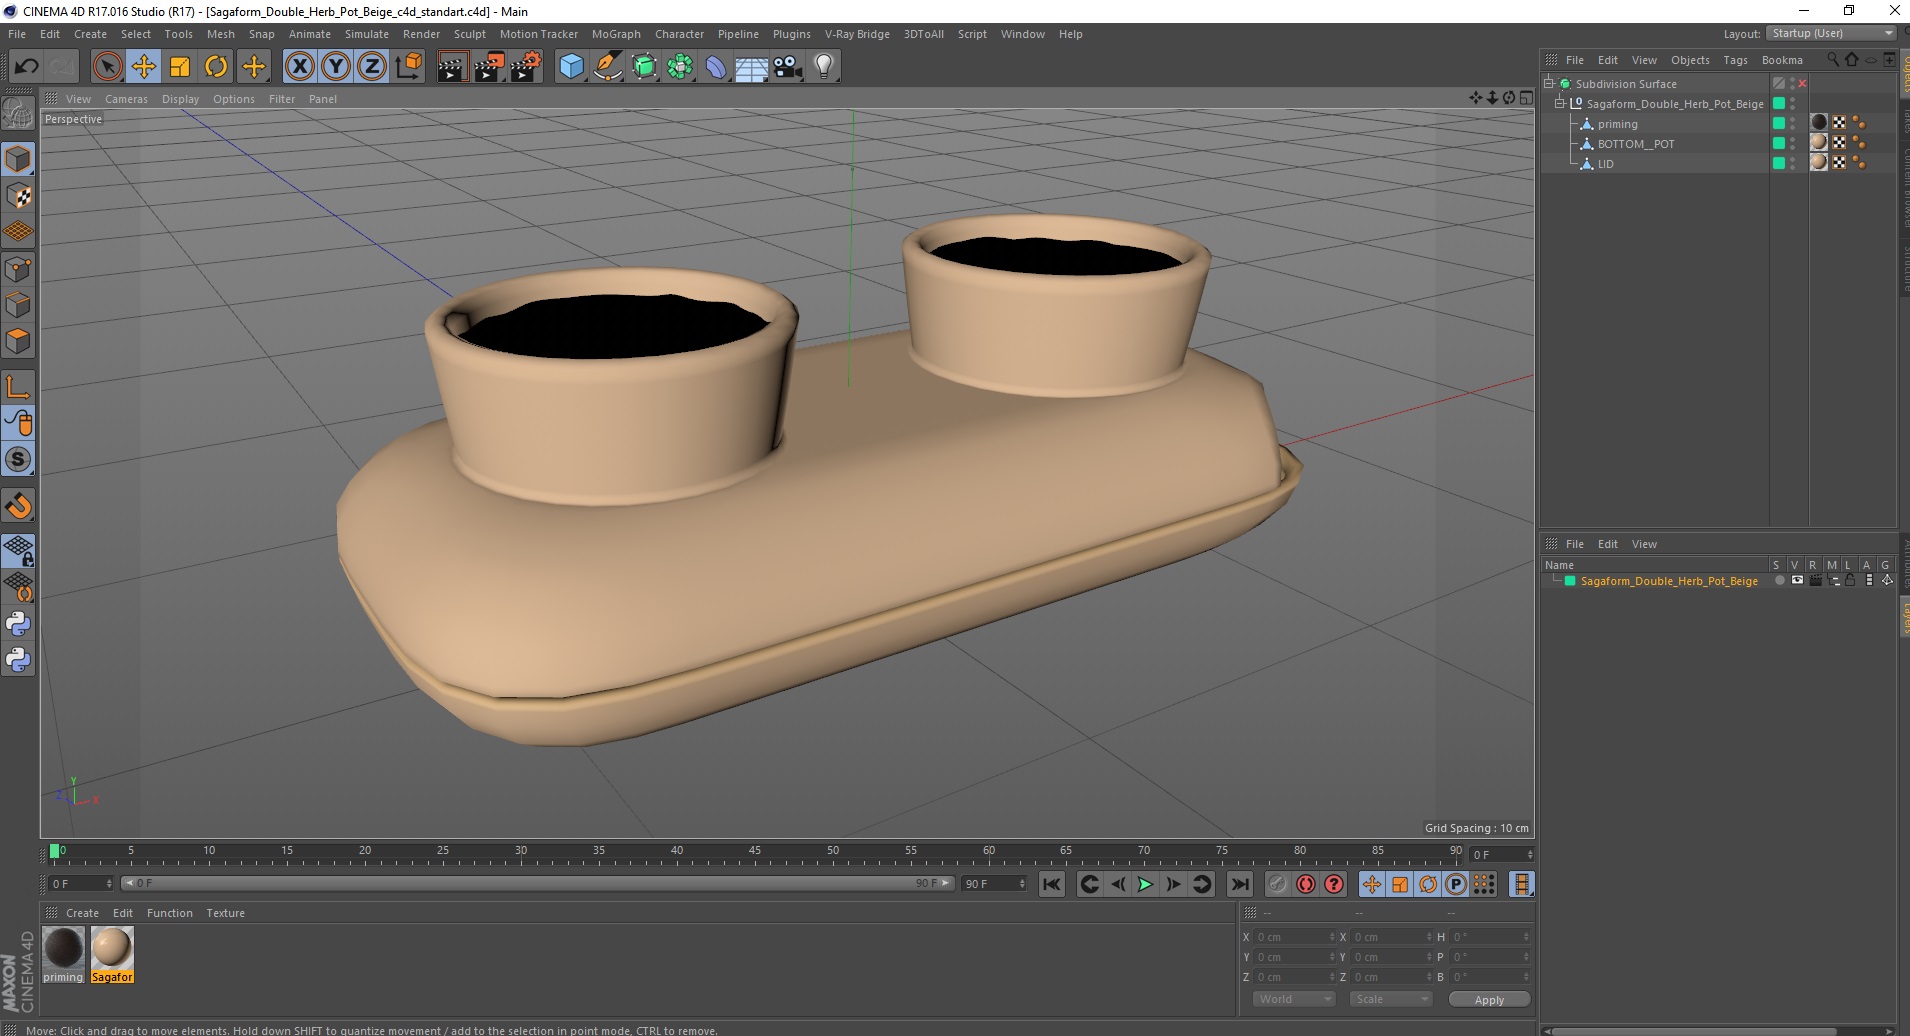1910x1036 pixels.
Task: Go to start of animation
Action: point(1051,884)
